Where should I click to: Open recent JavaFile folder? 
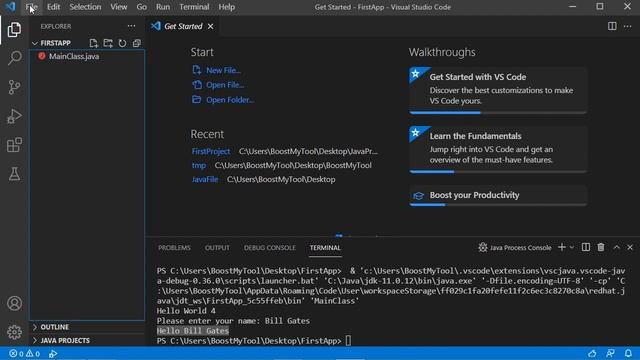coord(205,179)
